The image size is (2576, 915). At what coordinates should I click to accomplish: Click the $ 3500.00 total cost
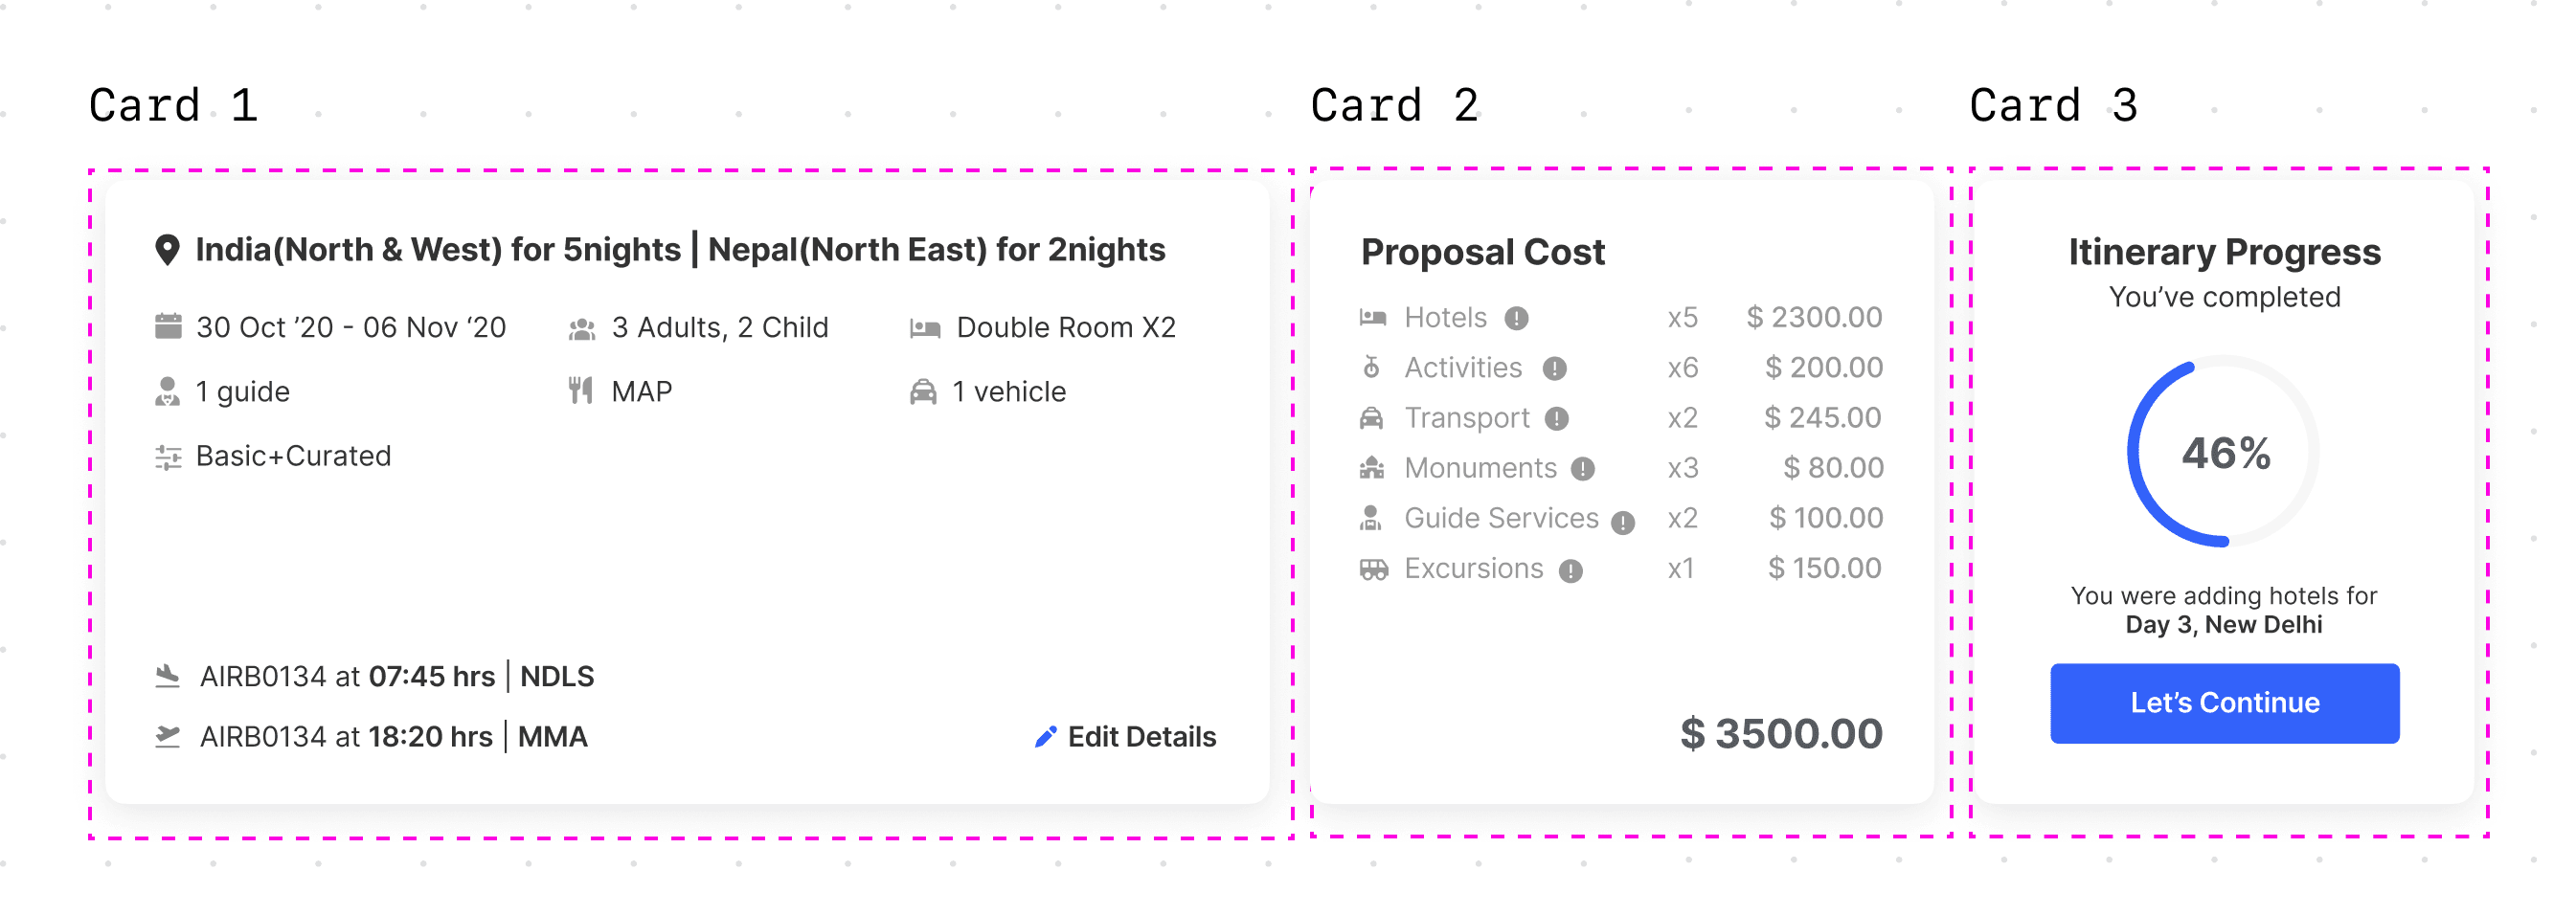(x=1781, y=734)
